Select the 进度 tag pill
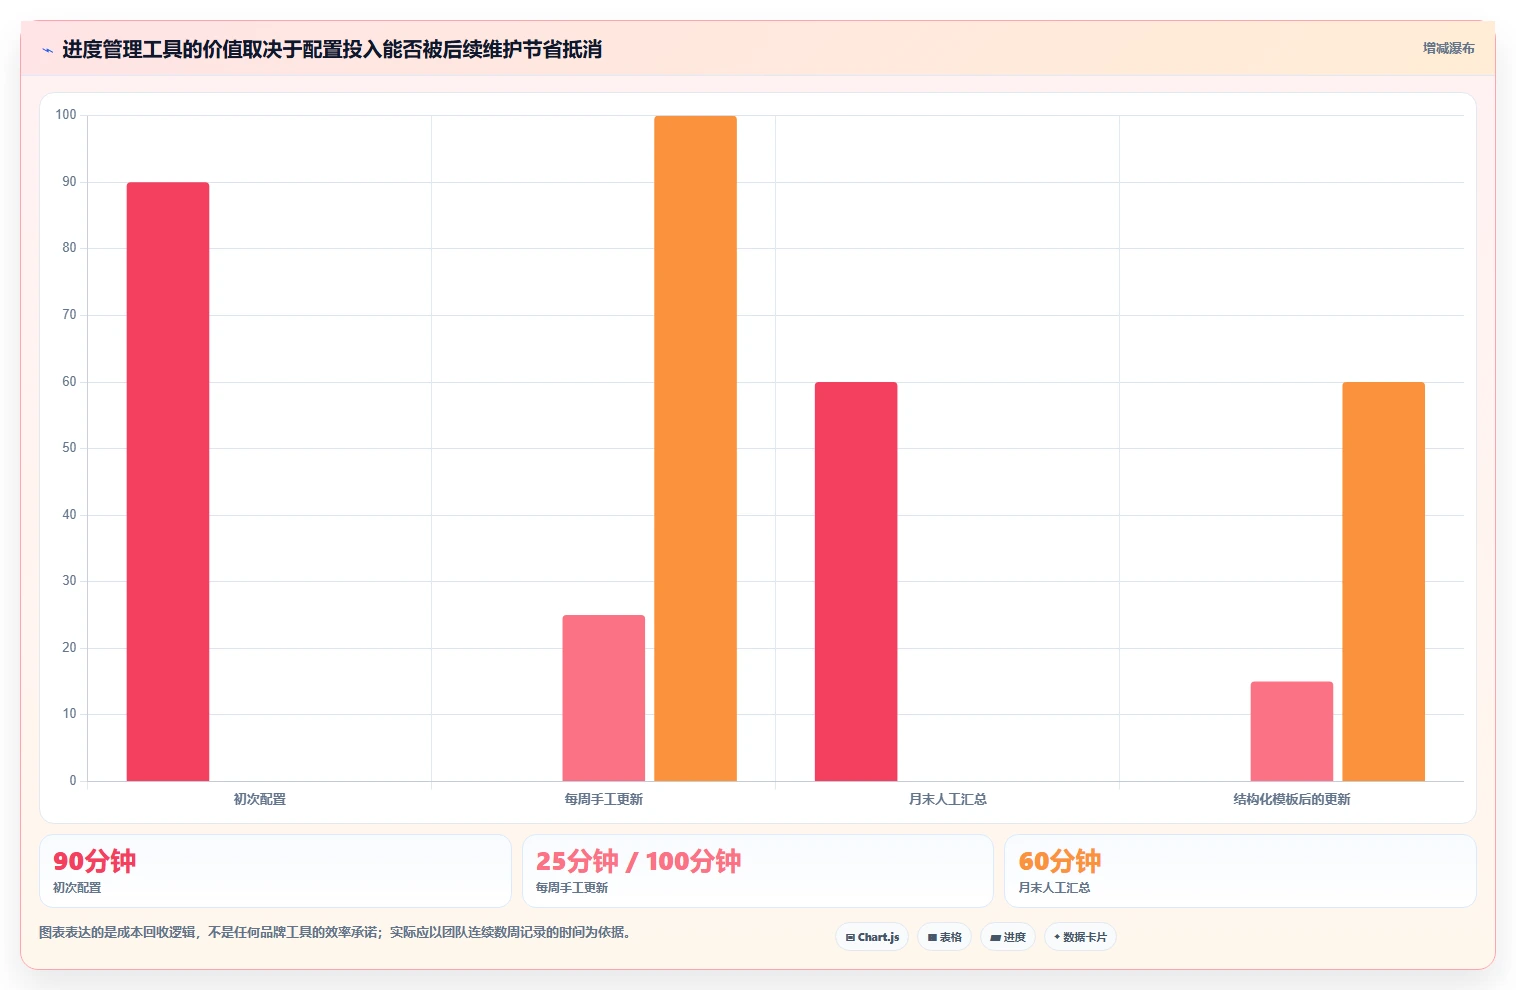This screenshot has height=990, width=1516. tap(1008, 937)
